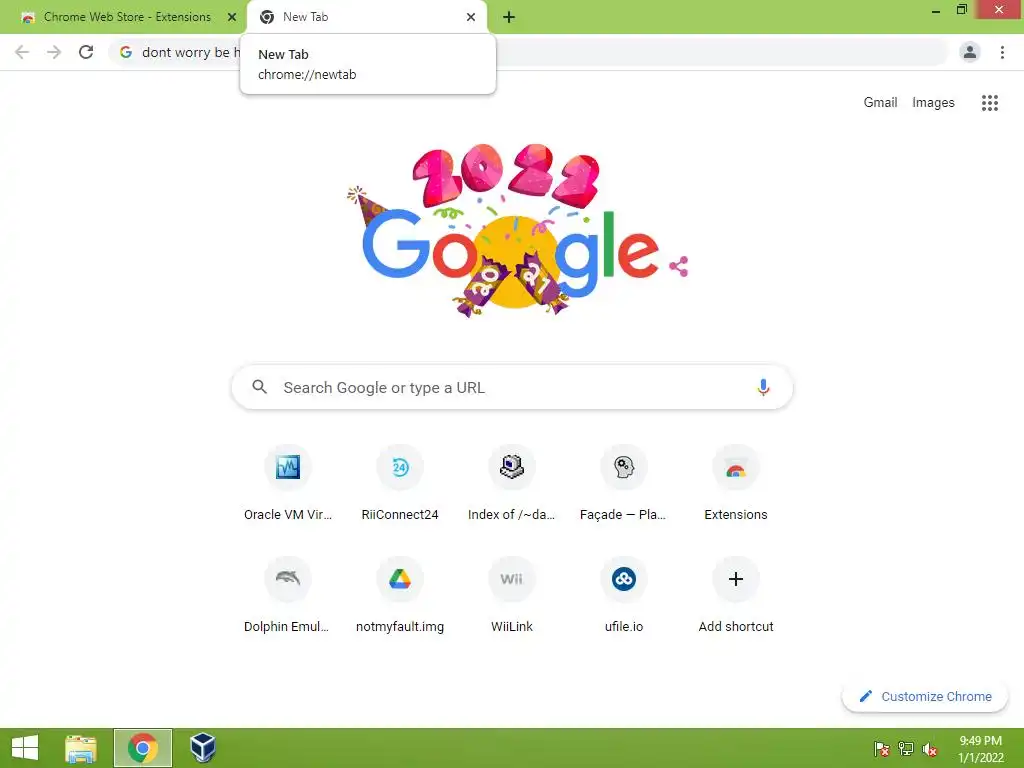
Task: Select the New Tab tab
Action: [x=367, y=17]
